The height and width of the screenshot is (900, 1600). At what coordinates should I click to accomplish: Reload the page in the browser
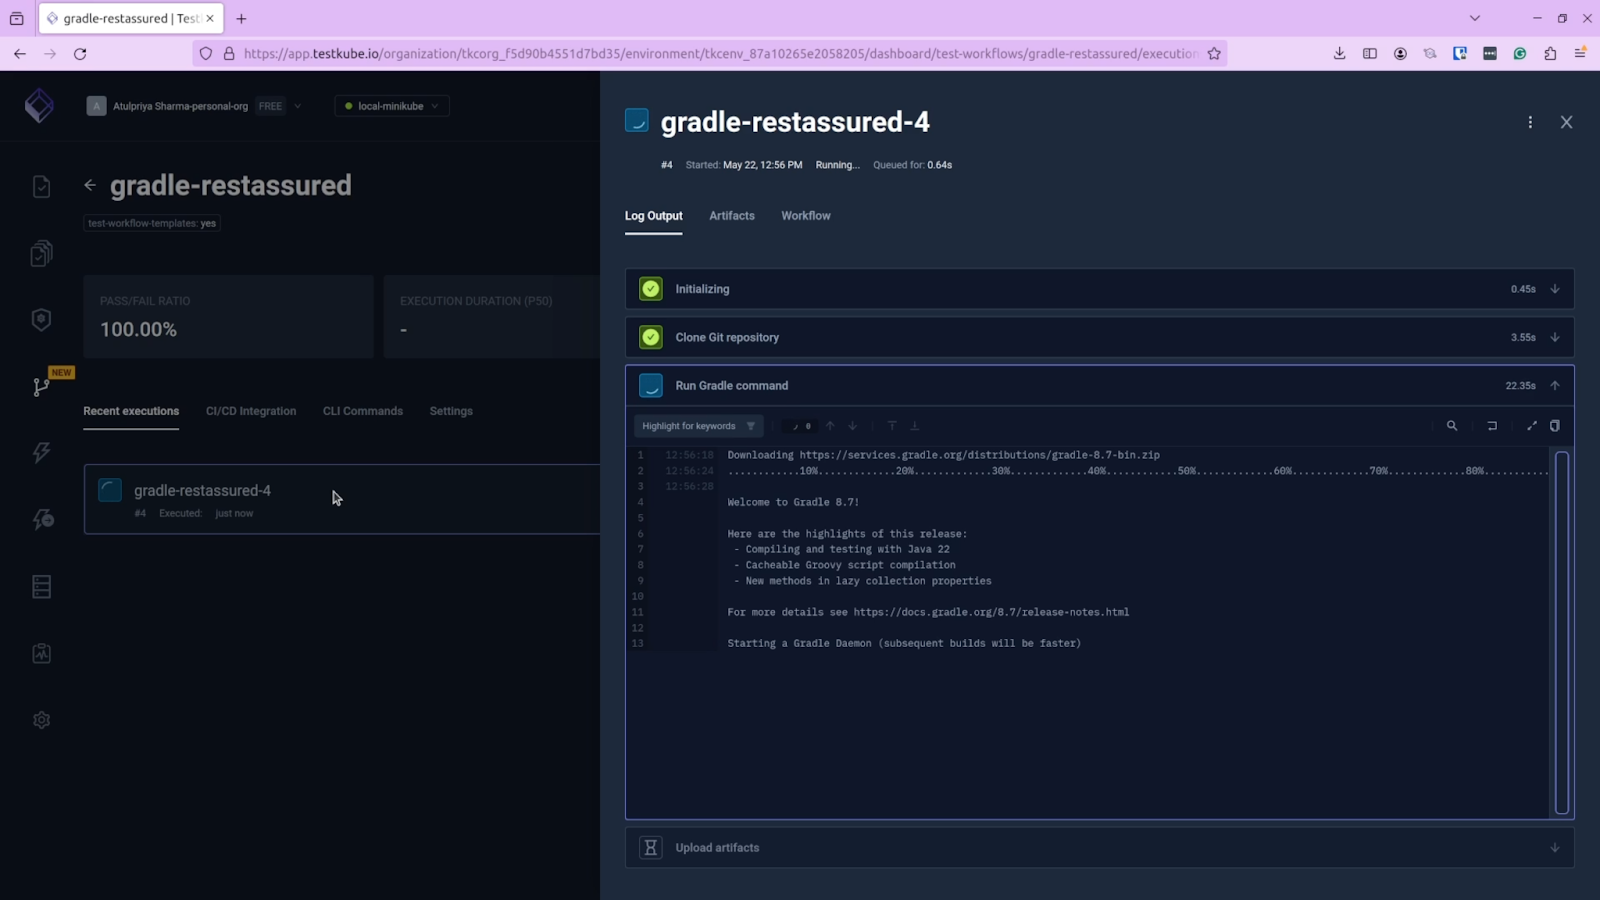(80, 54)
